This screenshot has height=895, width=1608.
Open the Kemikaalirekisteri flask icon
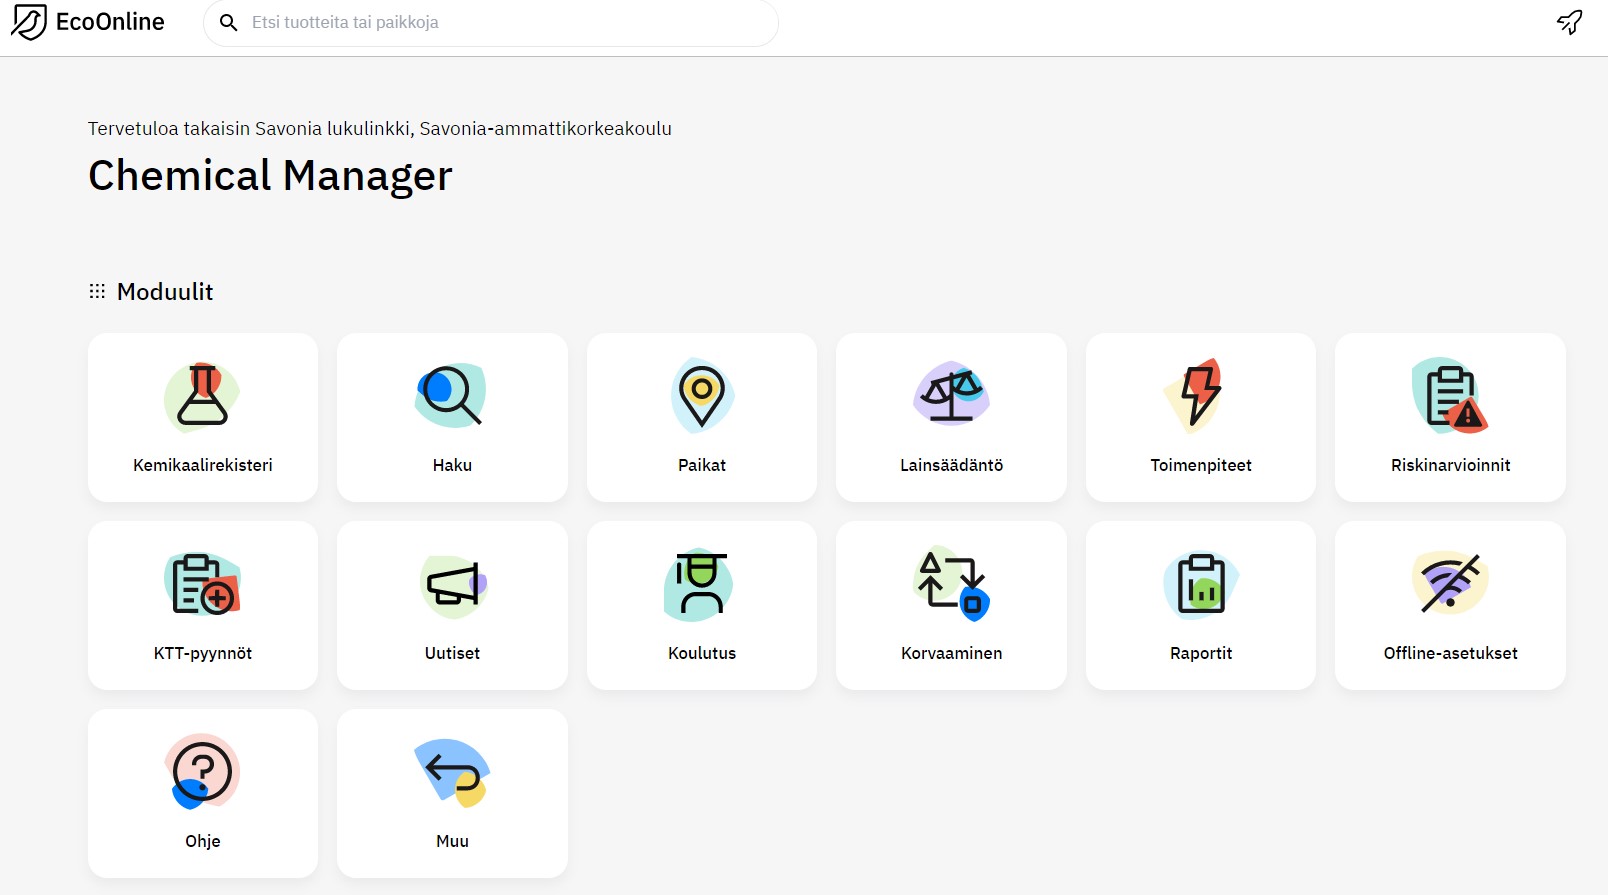[202, 396]
